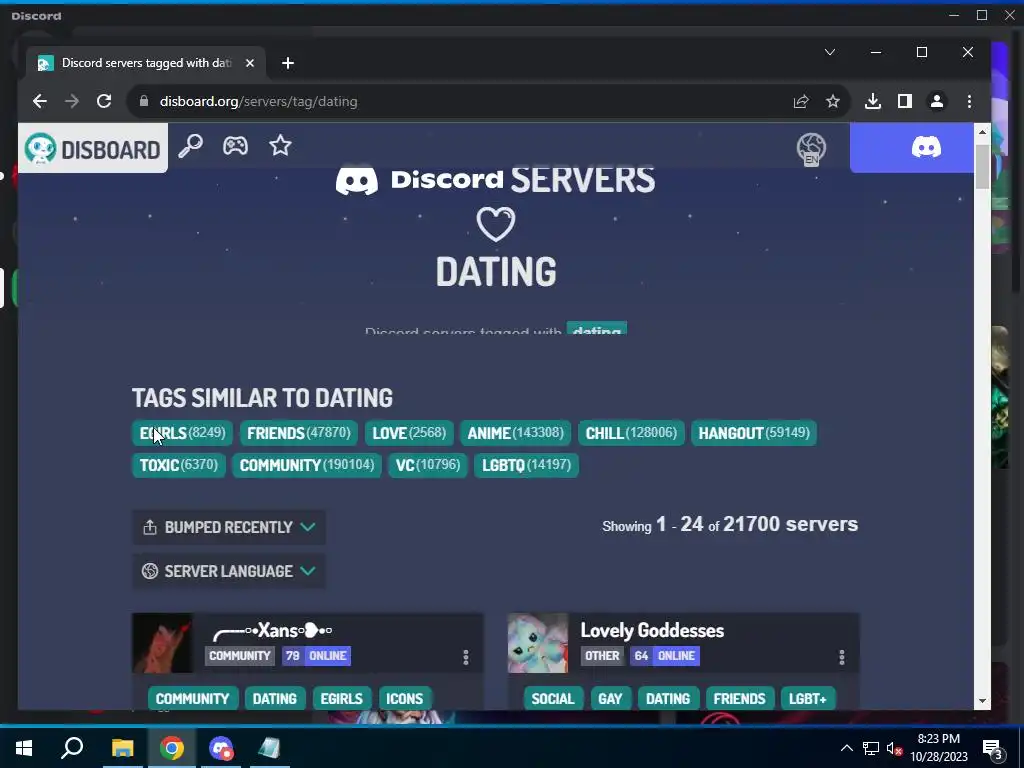Expand the Bumped Recently sort dropdown
Viewport: 1024px width, 768px height.
click(x=229, y=527)
